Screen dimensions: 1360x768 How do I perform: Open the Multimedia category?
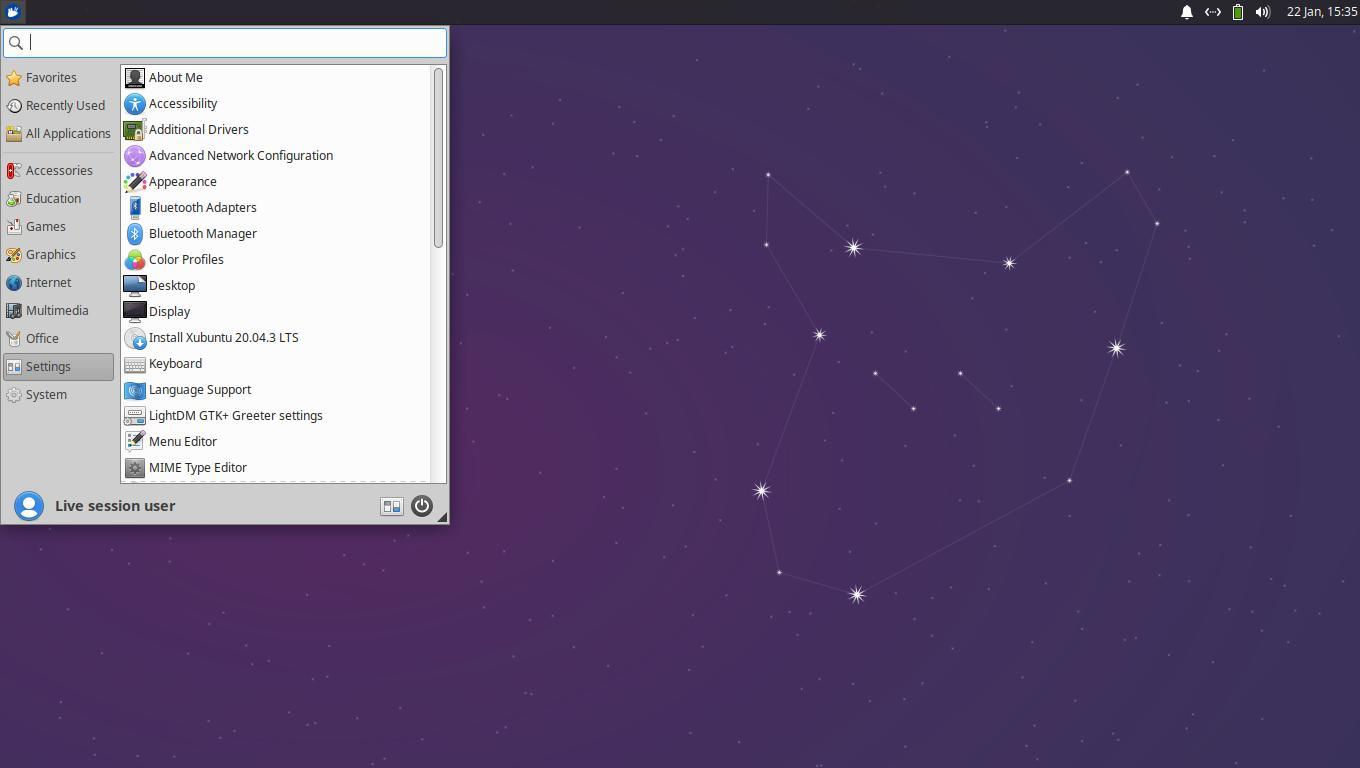tap(57, 310)
